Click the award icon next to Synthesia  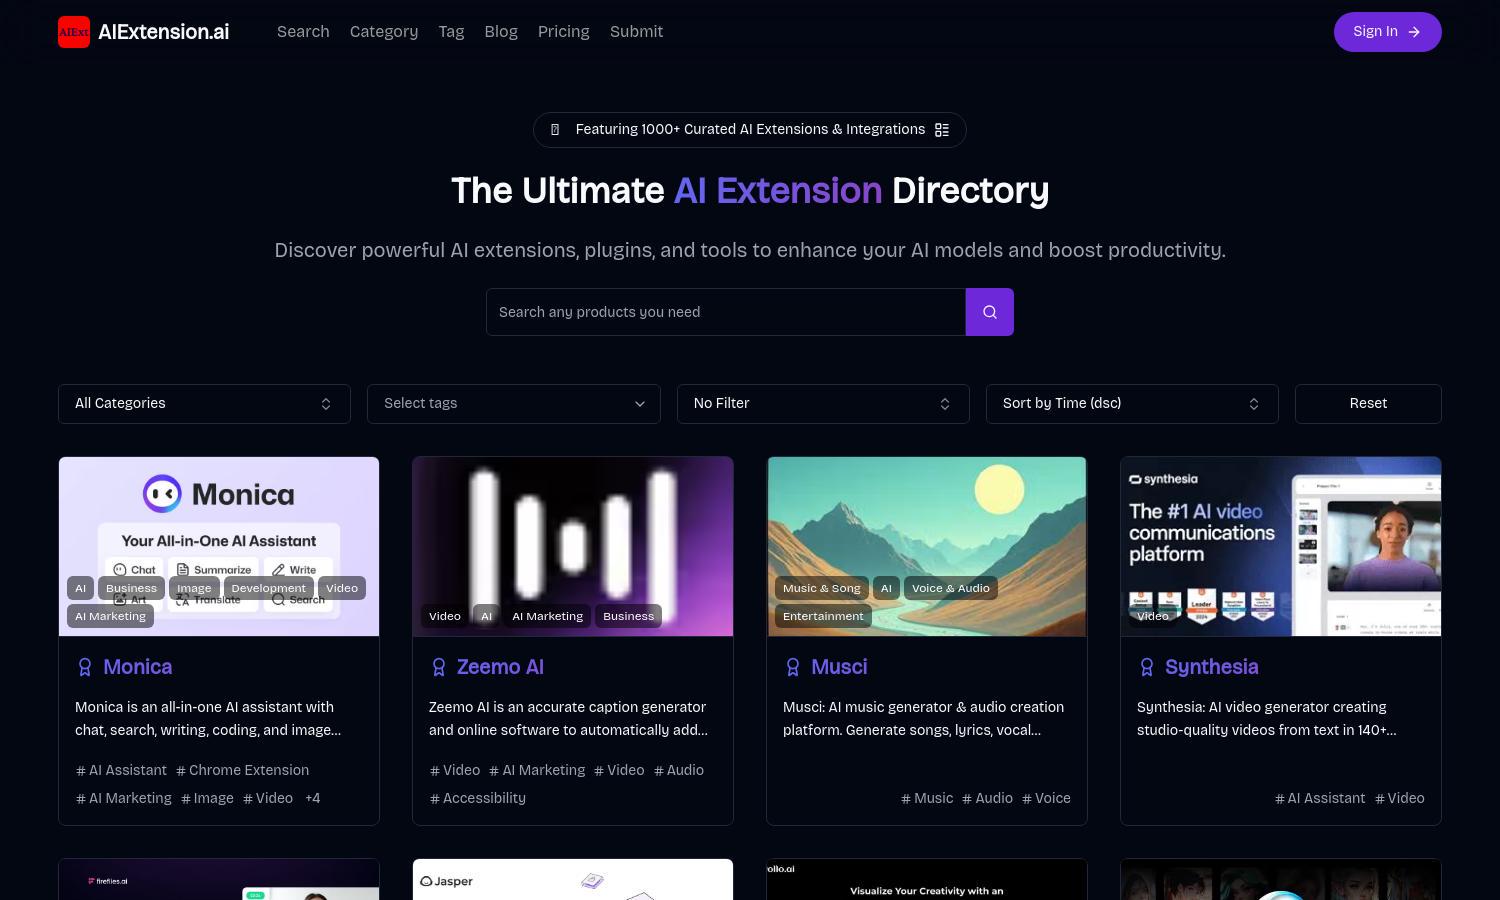[1147, 667]
